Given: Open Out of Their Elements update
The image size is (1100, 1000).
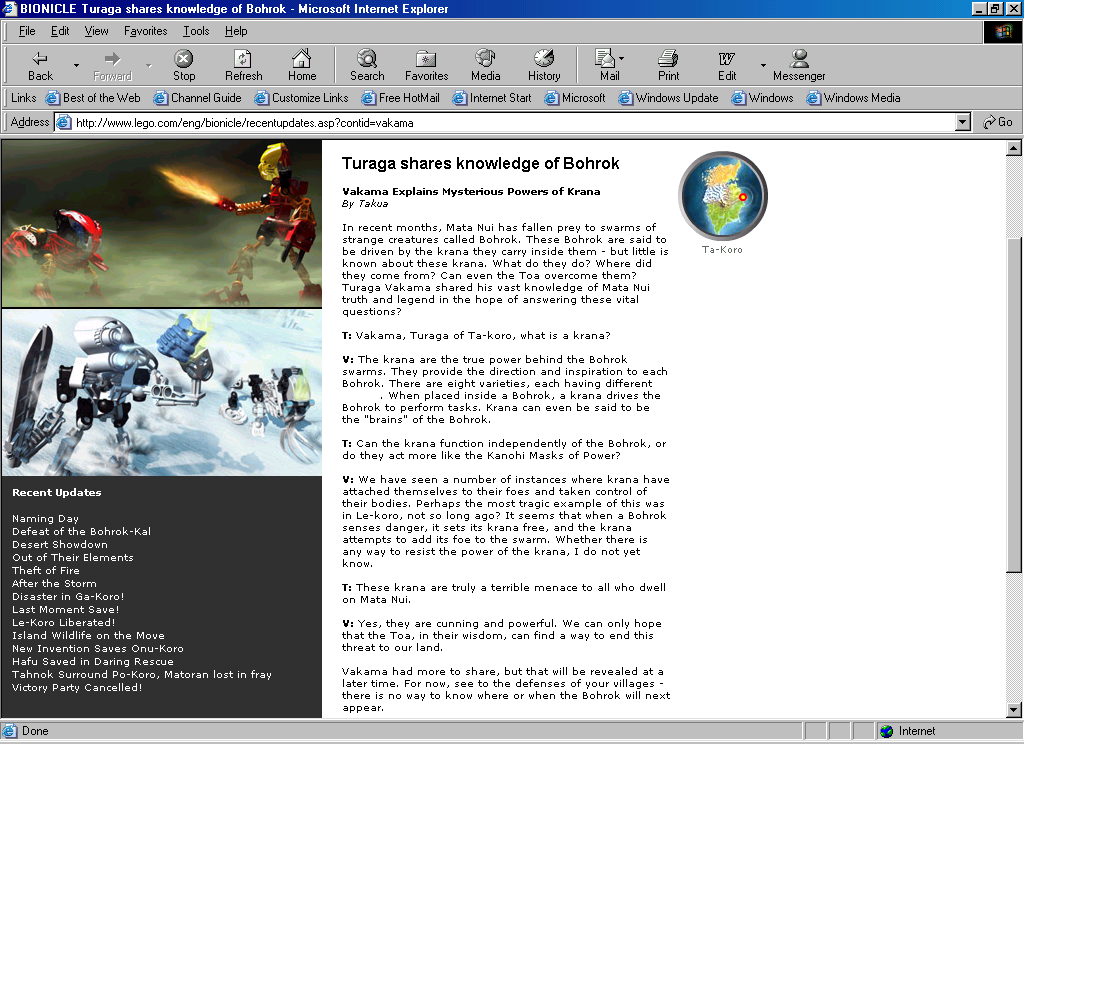Looking at the screenshot, I should pyautogui.click(x=72, y=557).
